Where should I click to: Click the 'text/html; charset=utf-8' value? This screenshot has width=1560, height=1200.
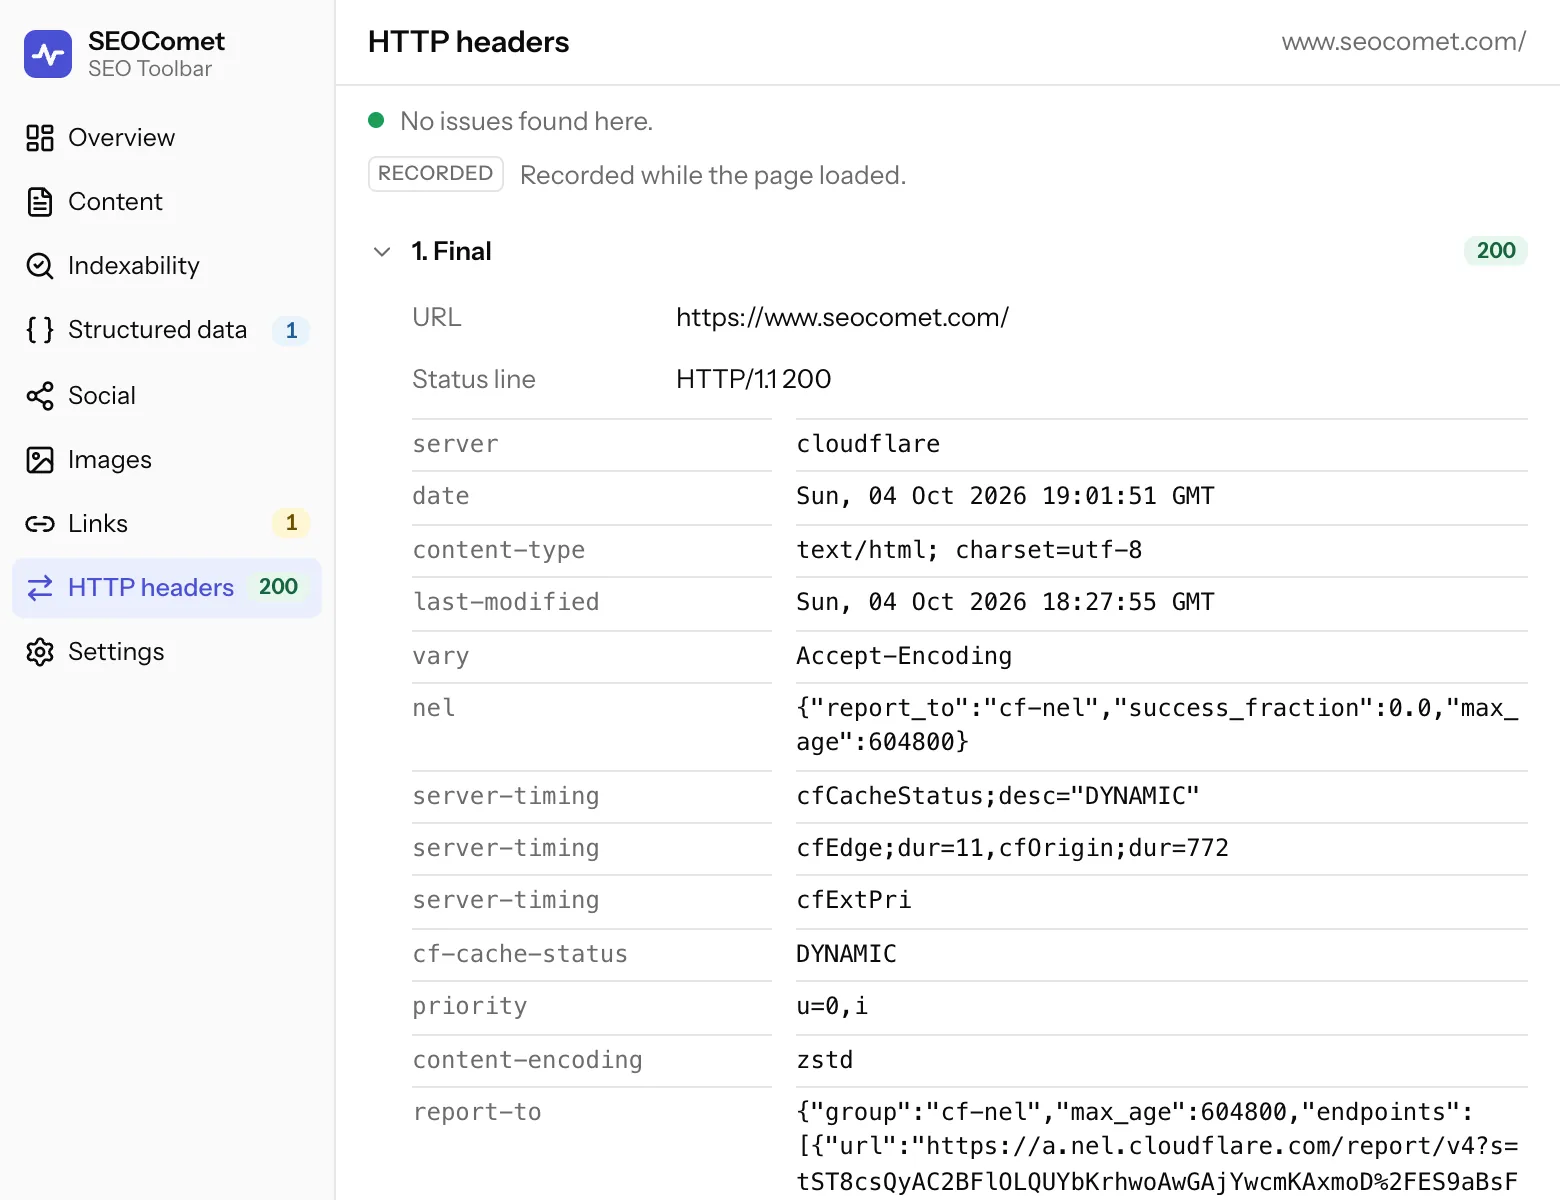(x=969, y=550)
